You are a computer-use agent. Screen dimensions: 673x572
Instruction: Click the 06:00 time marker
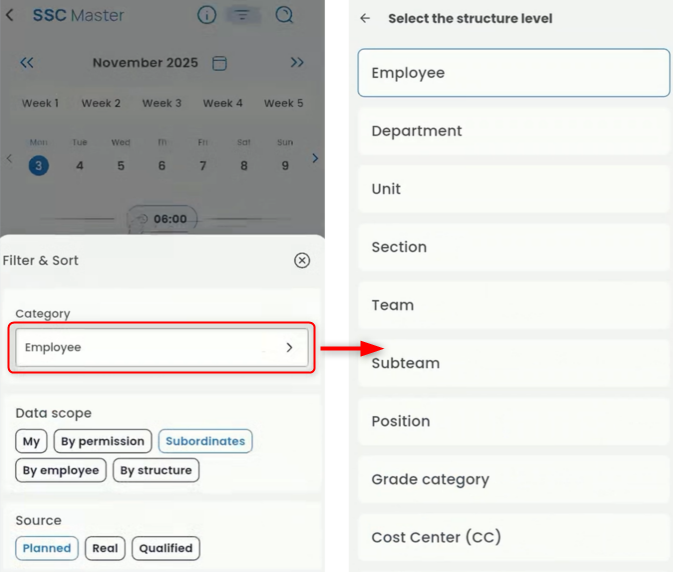point(163,219)
